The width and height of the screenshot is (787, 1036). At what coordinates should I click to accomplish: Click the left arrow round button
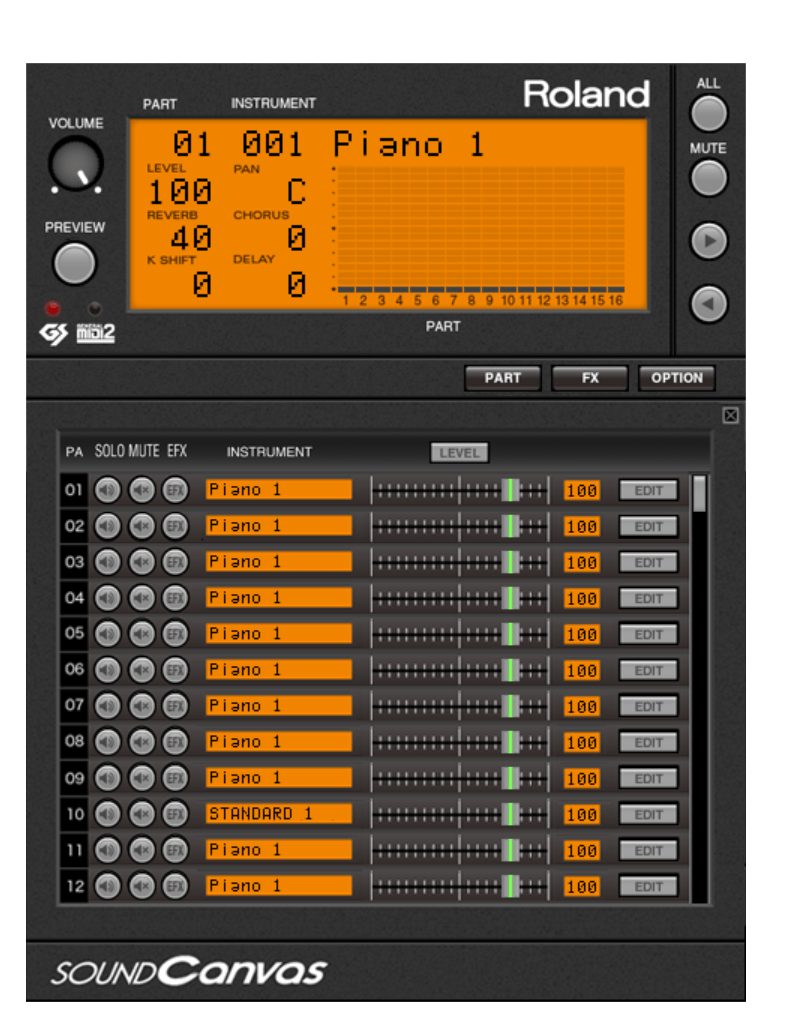(x=708, y=304)
